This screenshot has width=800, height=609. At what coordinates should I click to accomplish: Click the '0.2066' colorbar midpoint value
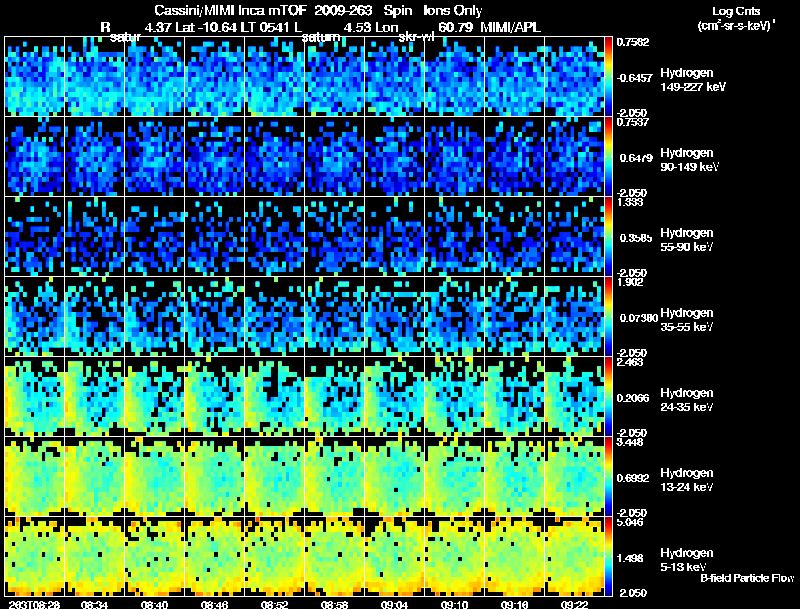[x=633, y=398]
